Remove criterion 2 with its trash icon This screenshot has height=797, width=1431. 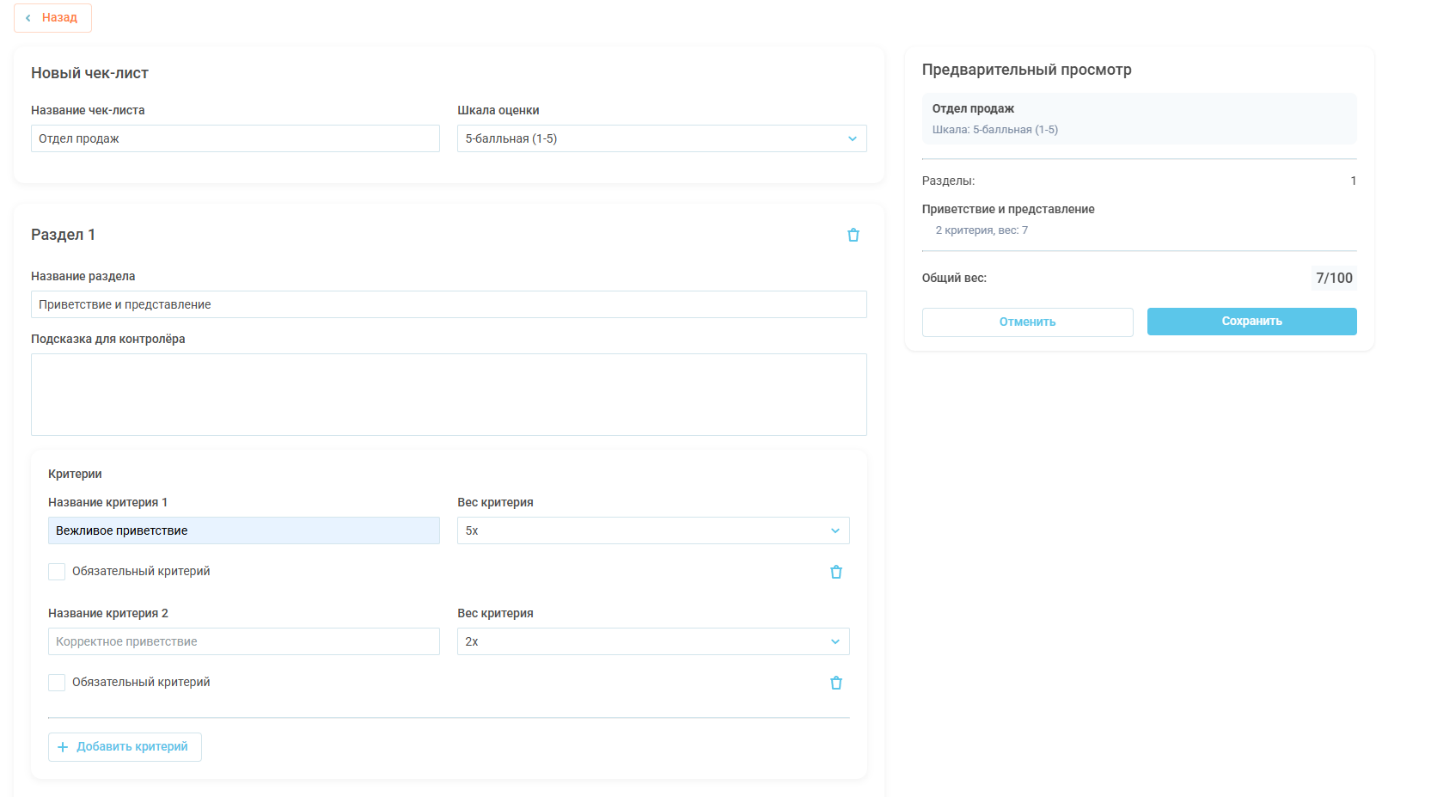(836, 683)
